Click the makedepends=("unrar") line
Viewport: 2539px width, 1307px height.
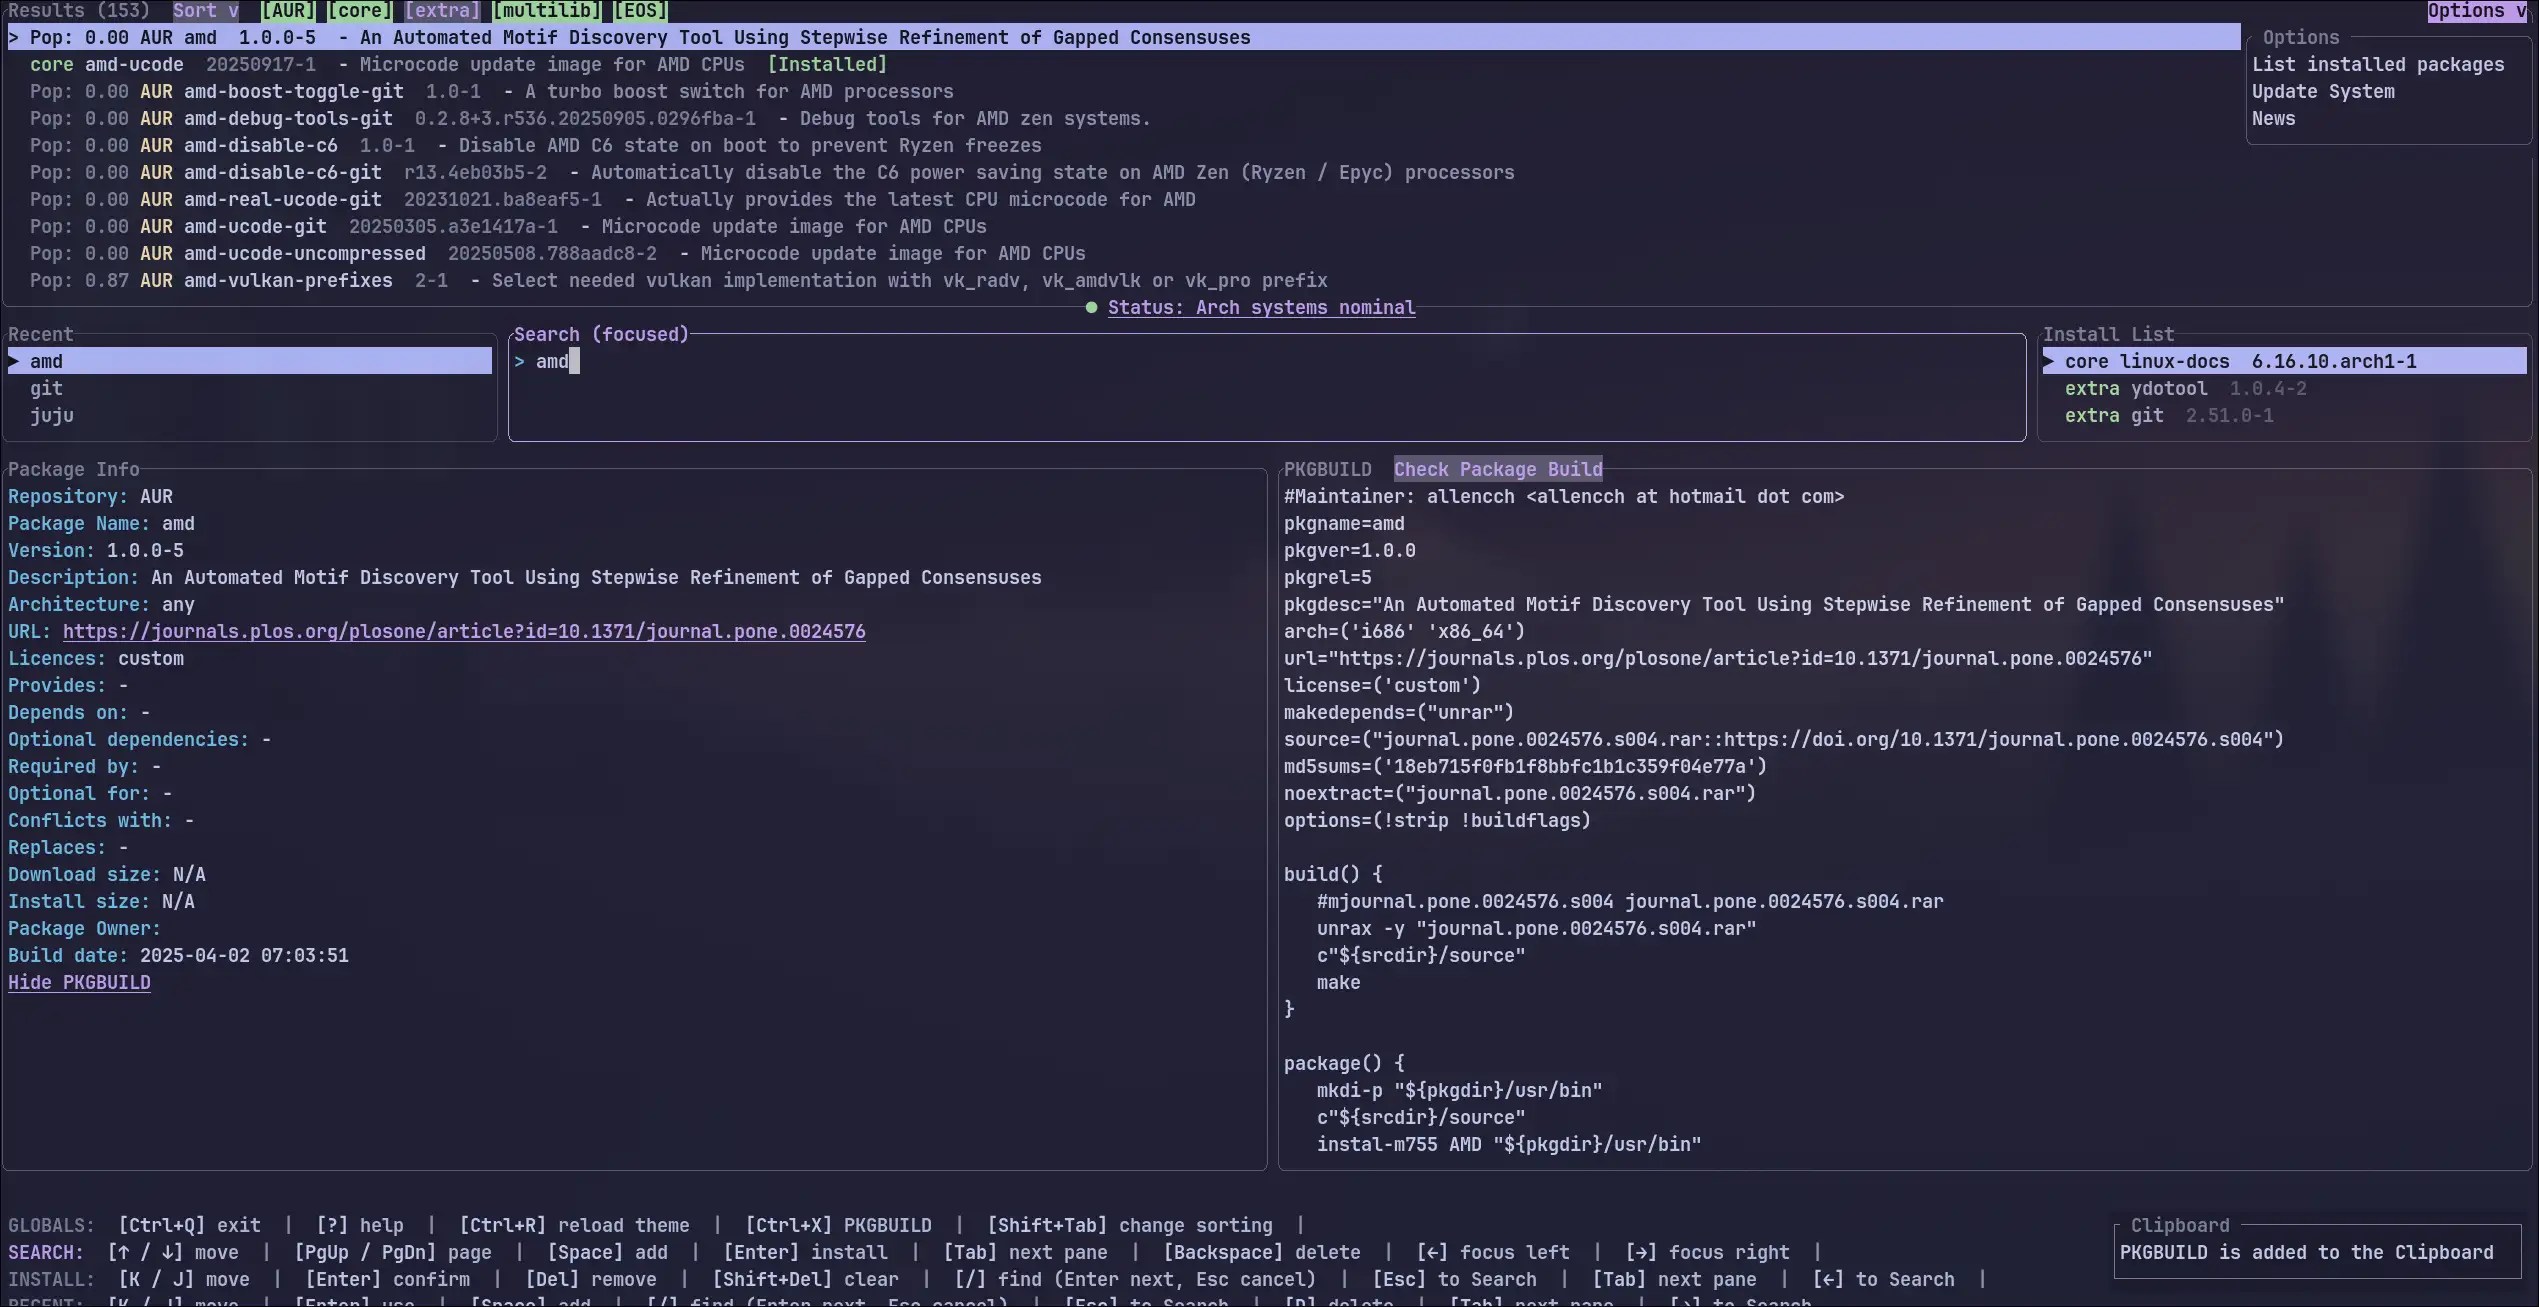1399,713
